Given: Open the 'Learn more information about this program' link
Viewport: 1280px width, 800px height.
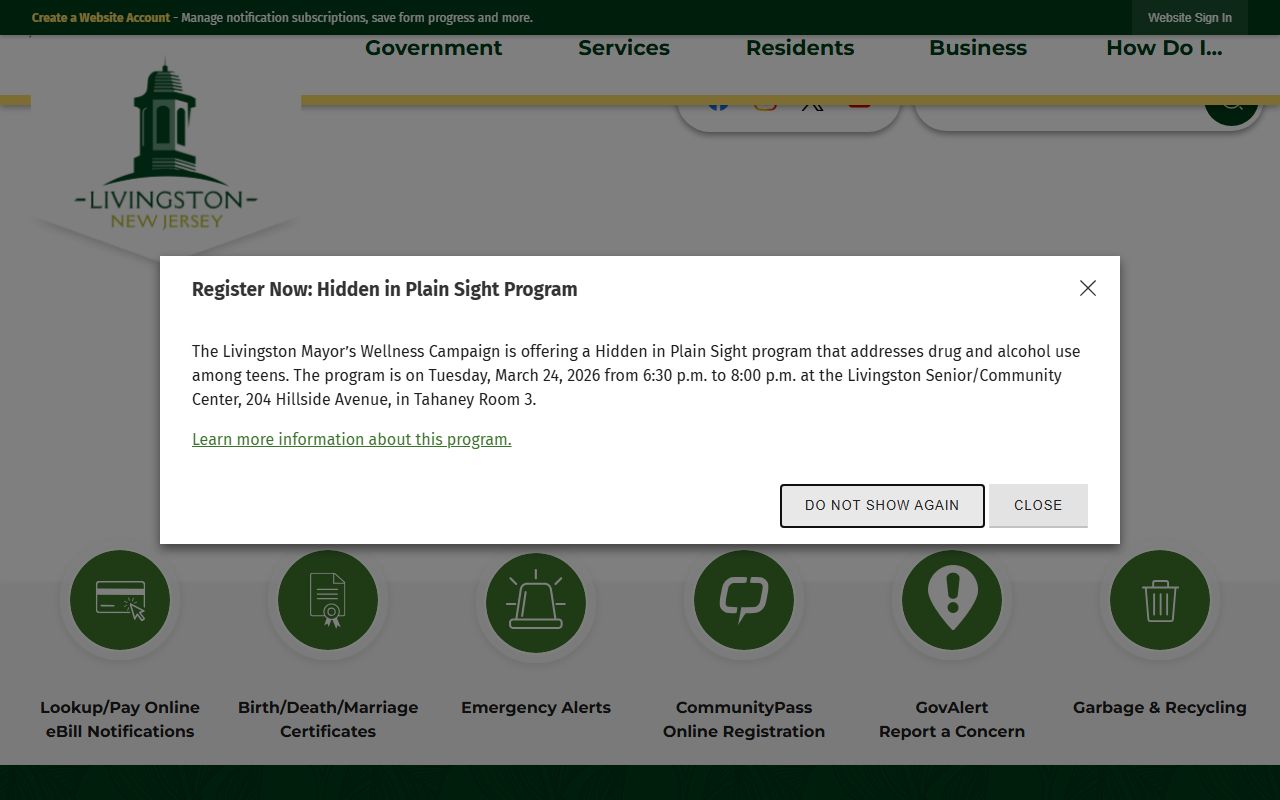Looking at the screenshot, I should 351,439.
